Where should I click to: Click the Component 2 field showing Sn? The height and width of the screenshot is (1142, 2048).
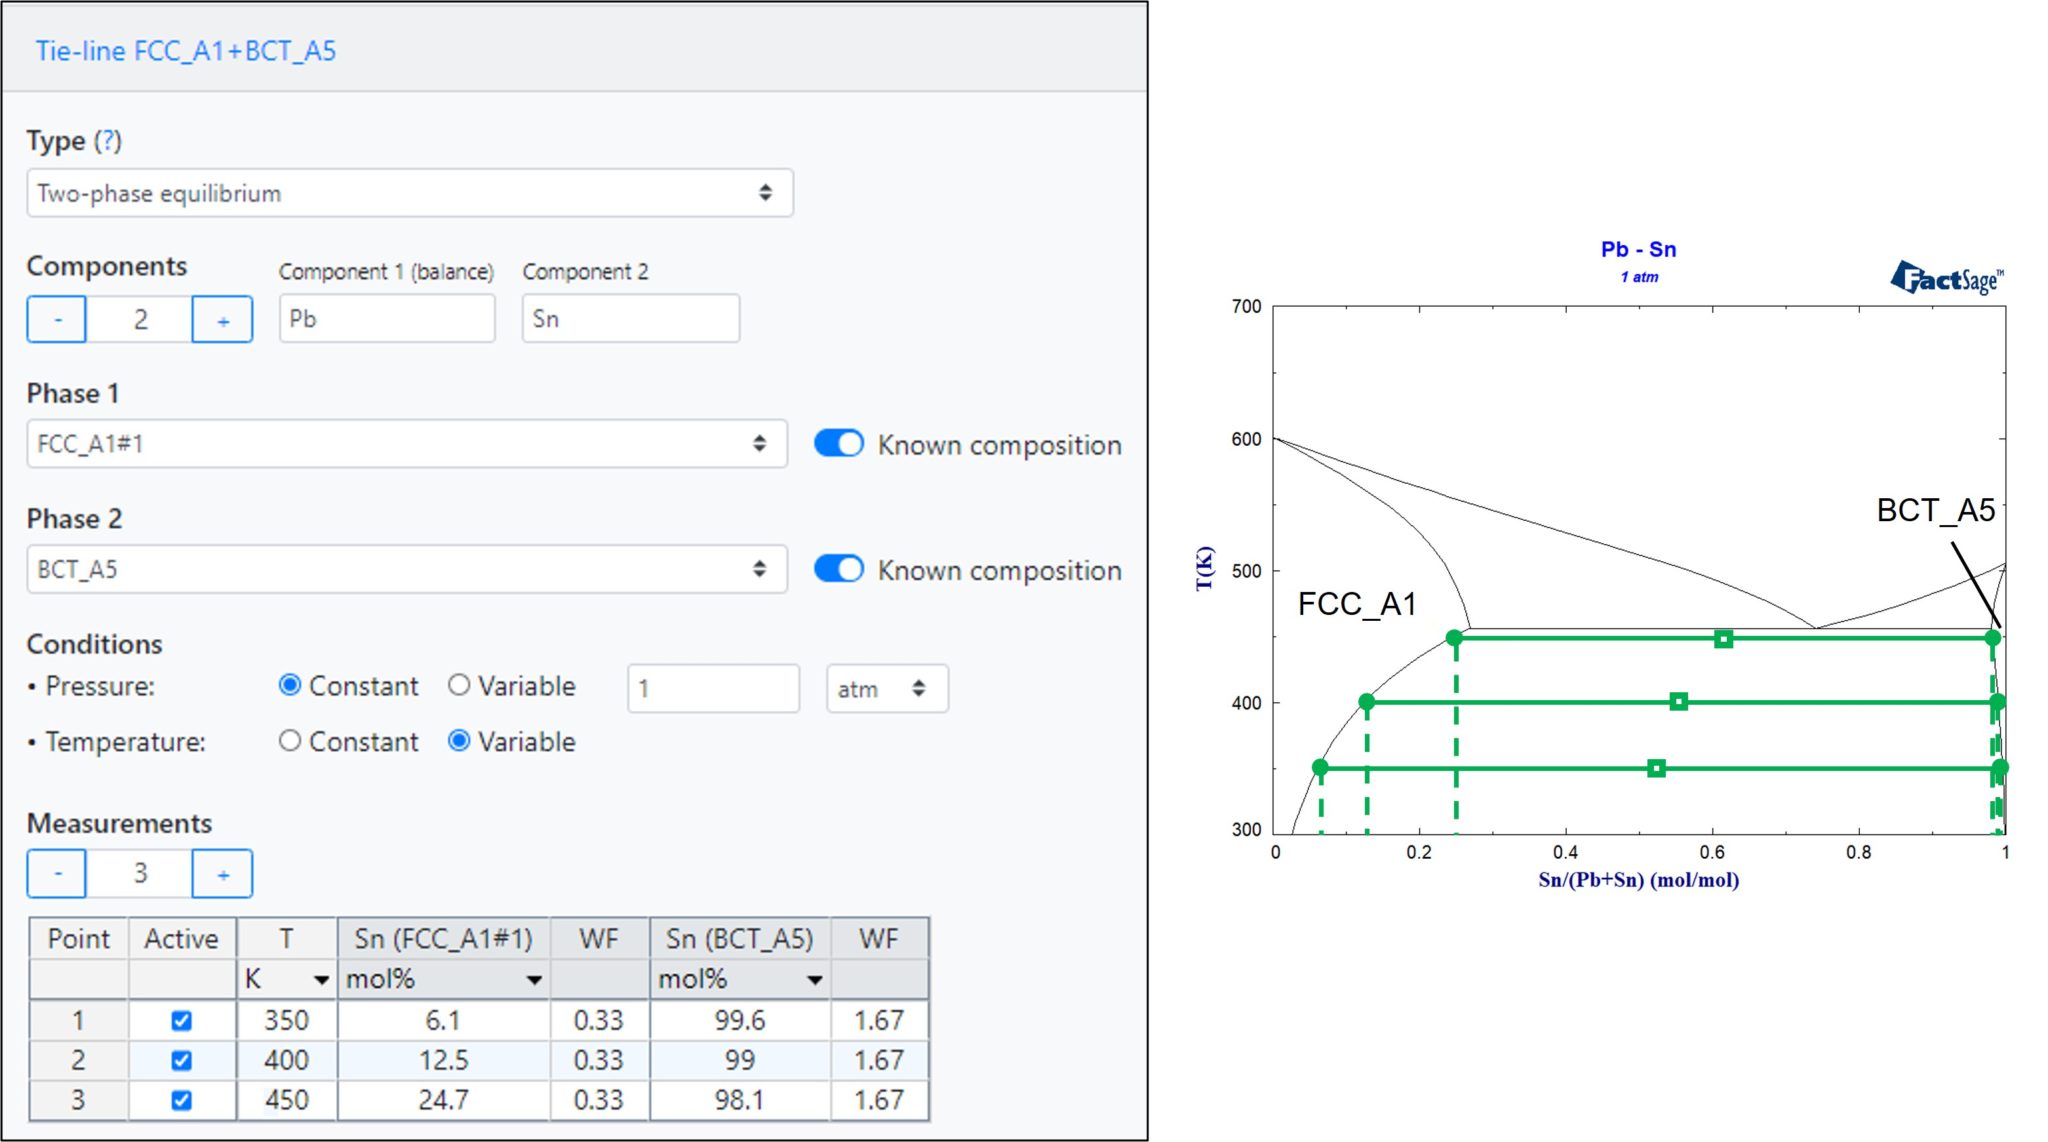point(629,318)
